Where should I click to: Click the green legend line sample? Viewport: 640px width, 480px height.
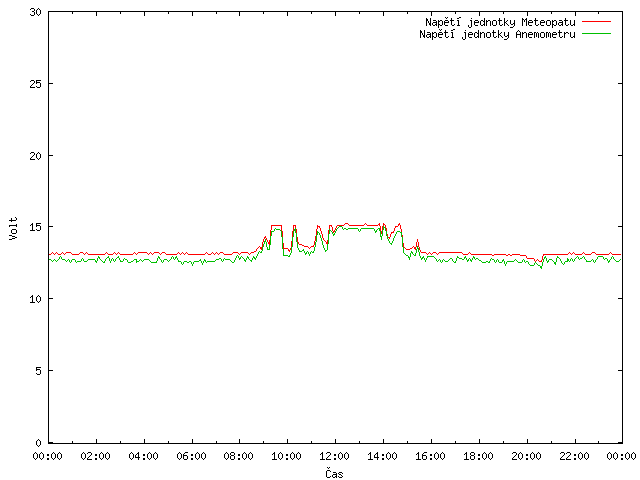[x=596, y=33]
